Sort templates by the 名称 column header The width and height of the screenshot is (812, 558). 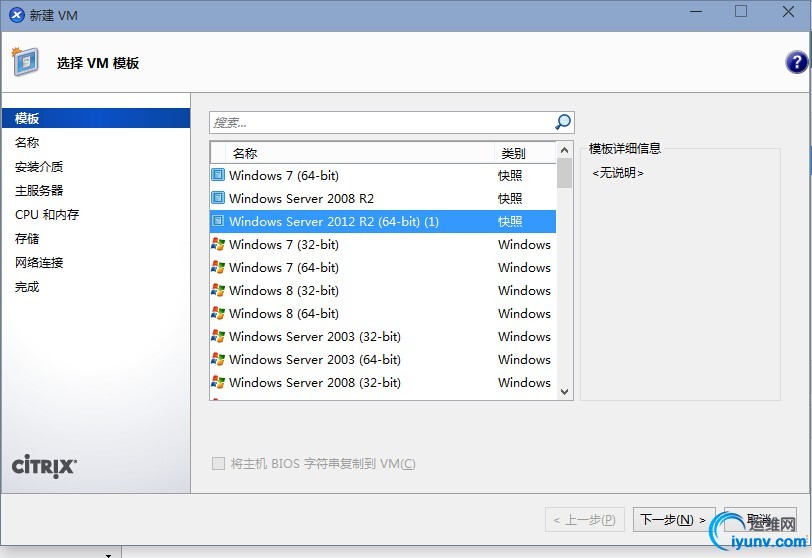coord(360,153)
